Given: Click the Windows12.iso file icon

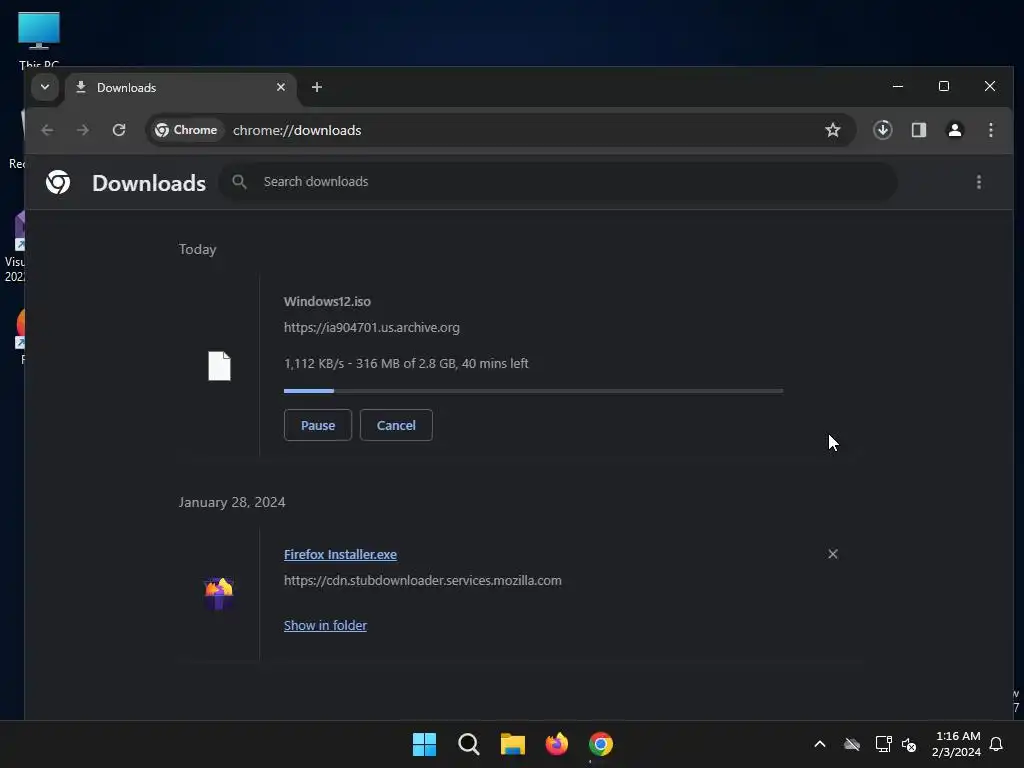Looking at the screenshot, I should (x=219, y=366).
